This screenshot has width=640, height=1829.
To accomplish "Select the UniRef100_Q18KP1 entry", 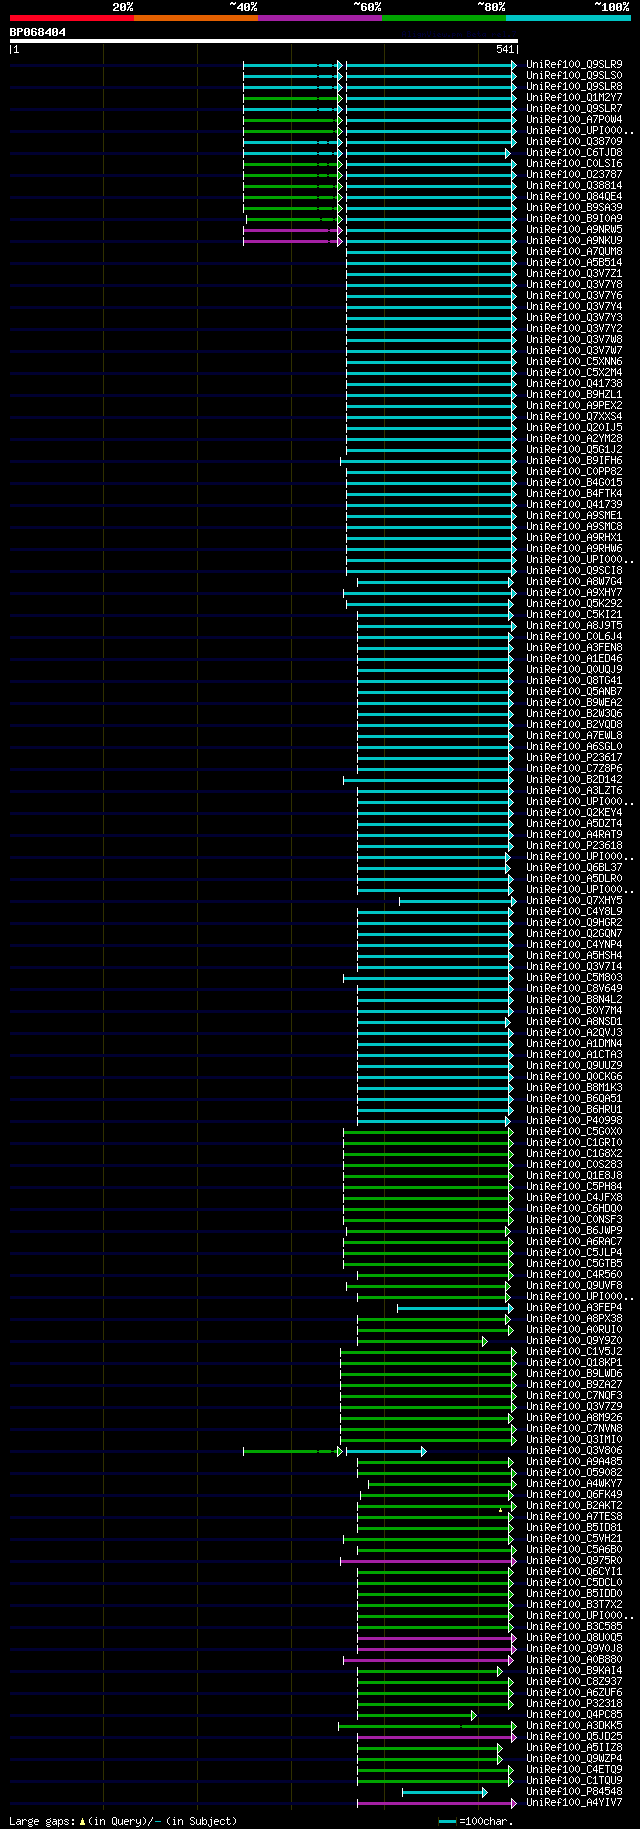I will (574, 1363).
